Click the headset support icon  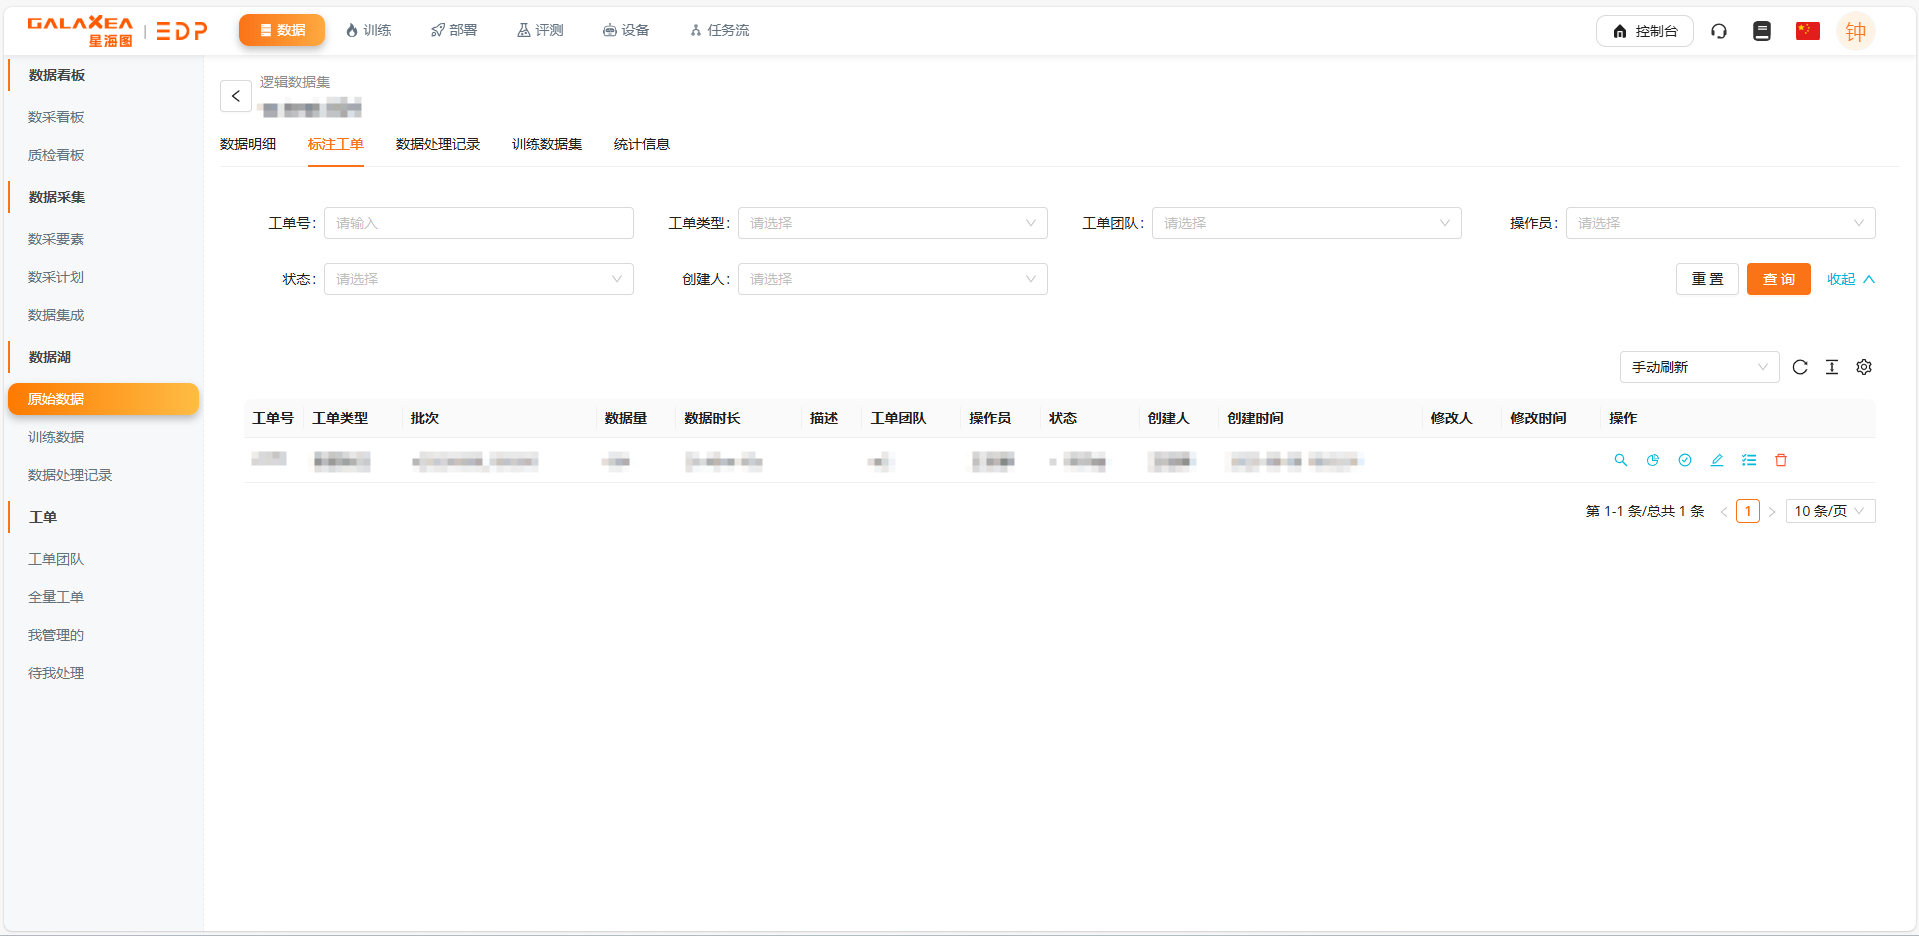pos(1719,31)
